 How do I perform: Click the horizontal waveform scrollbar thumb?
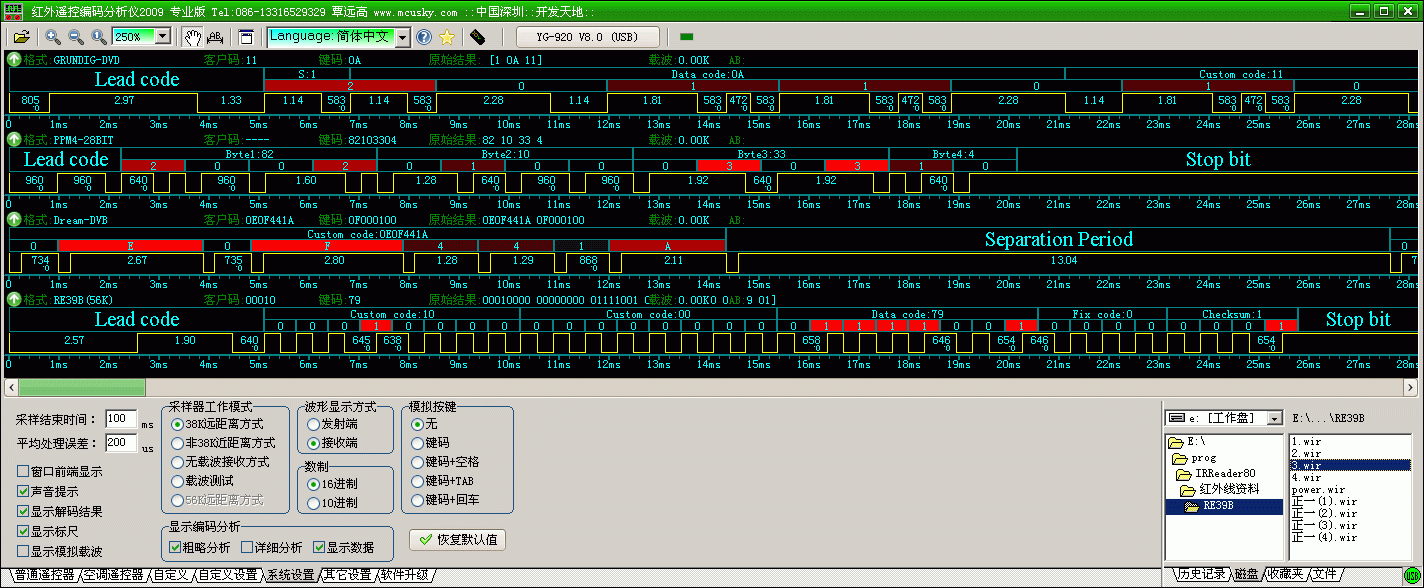pyautogui.click(x=82, y=387)
